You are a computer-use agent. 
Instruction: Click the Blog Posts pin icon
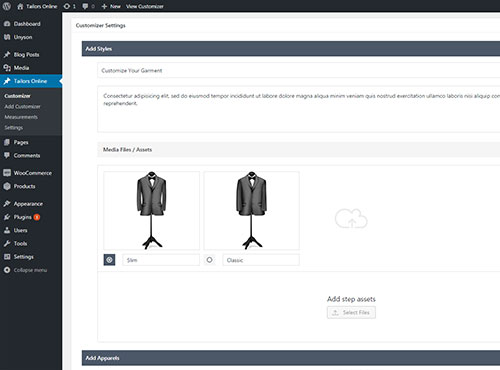(7, 54)
